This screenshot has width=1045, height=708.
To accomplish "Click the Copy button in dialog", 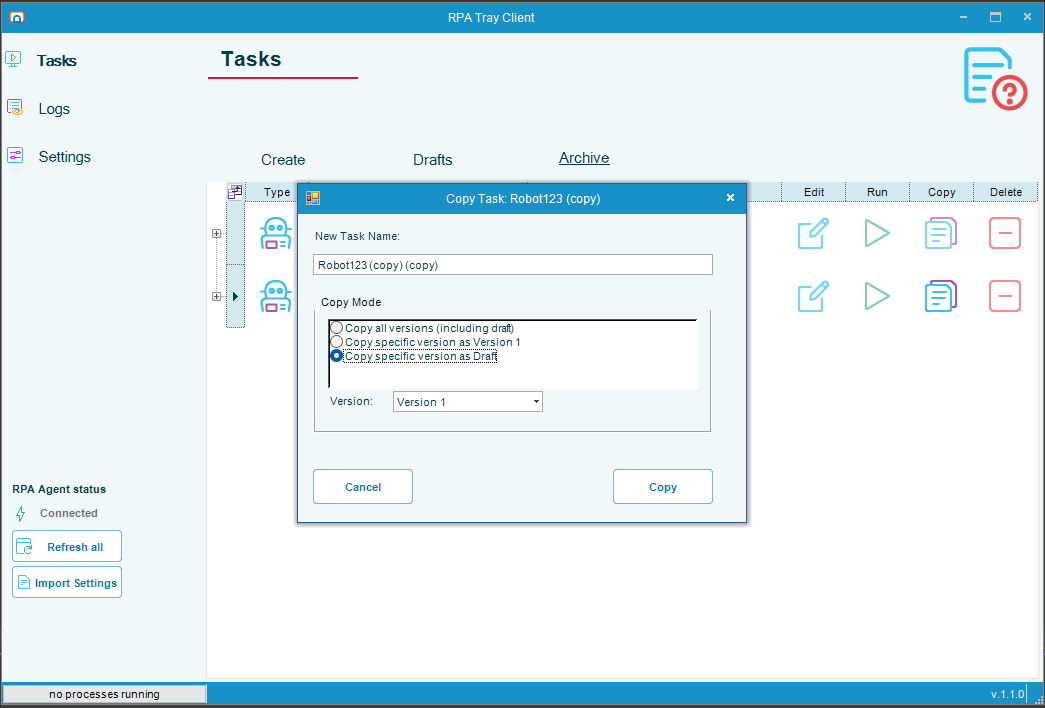I will pos(662,487).
